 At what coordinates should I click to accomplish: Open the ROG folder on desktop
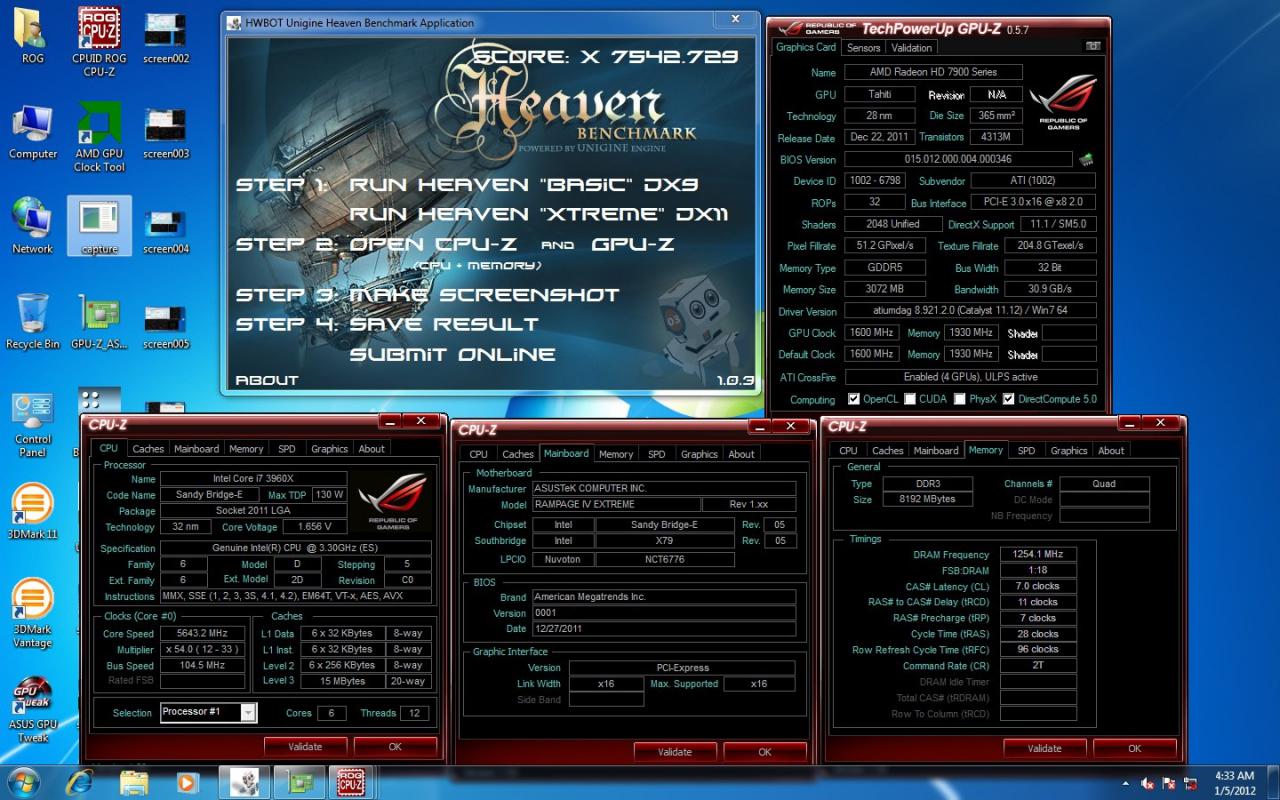(x=33, y=36)
